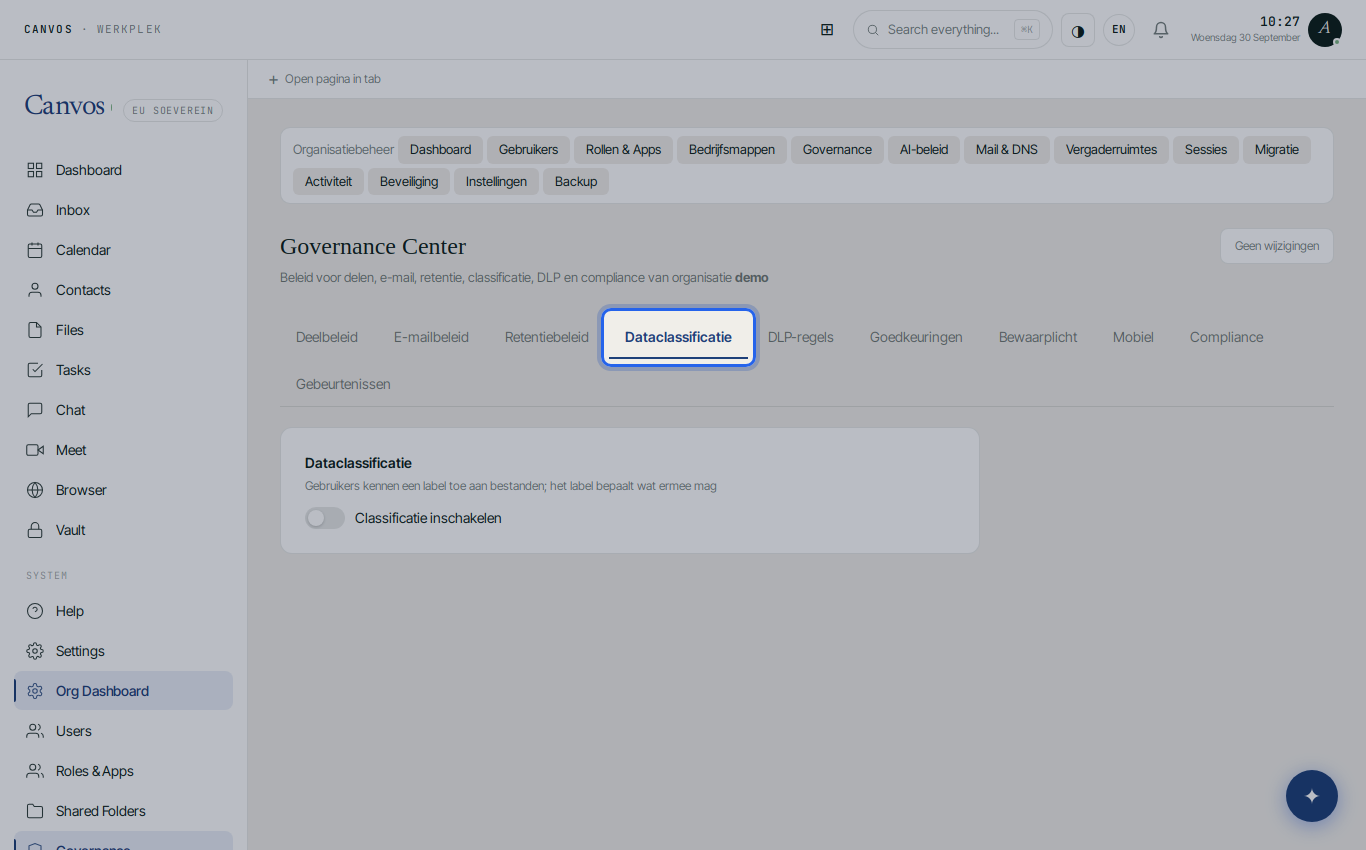Switch to the Compliance tab
1366x850 pixels.
[1226, 337]
